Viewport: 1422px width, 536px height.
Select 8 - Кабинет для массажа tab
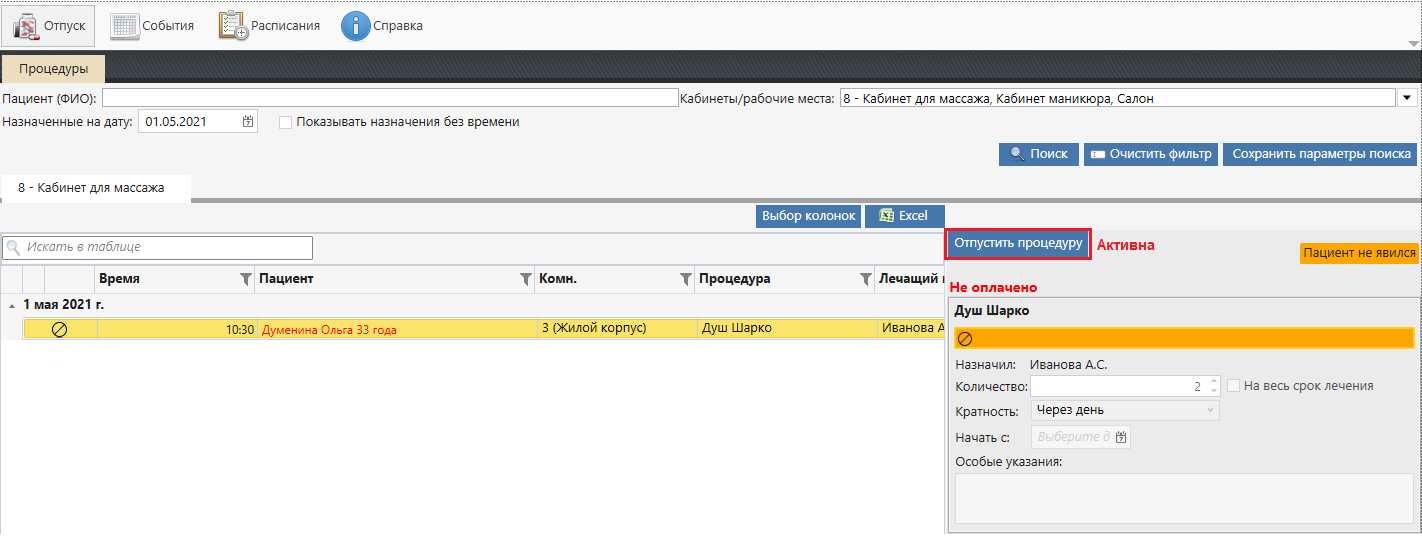click(91, 188)
